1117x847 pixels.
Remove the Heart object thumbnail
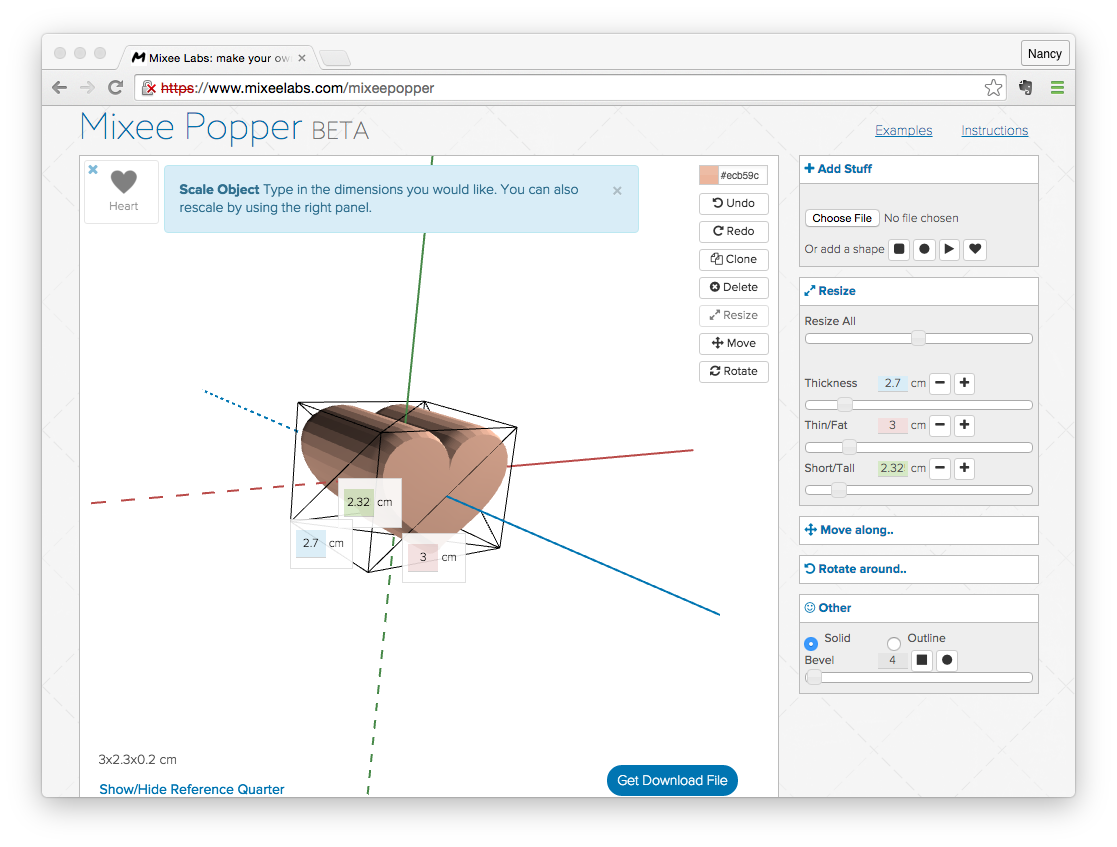(x=93, y=170)
